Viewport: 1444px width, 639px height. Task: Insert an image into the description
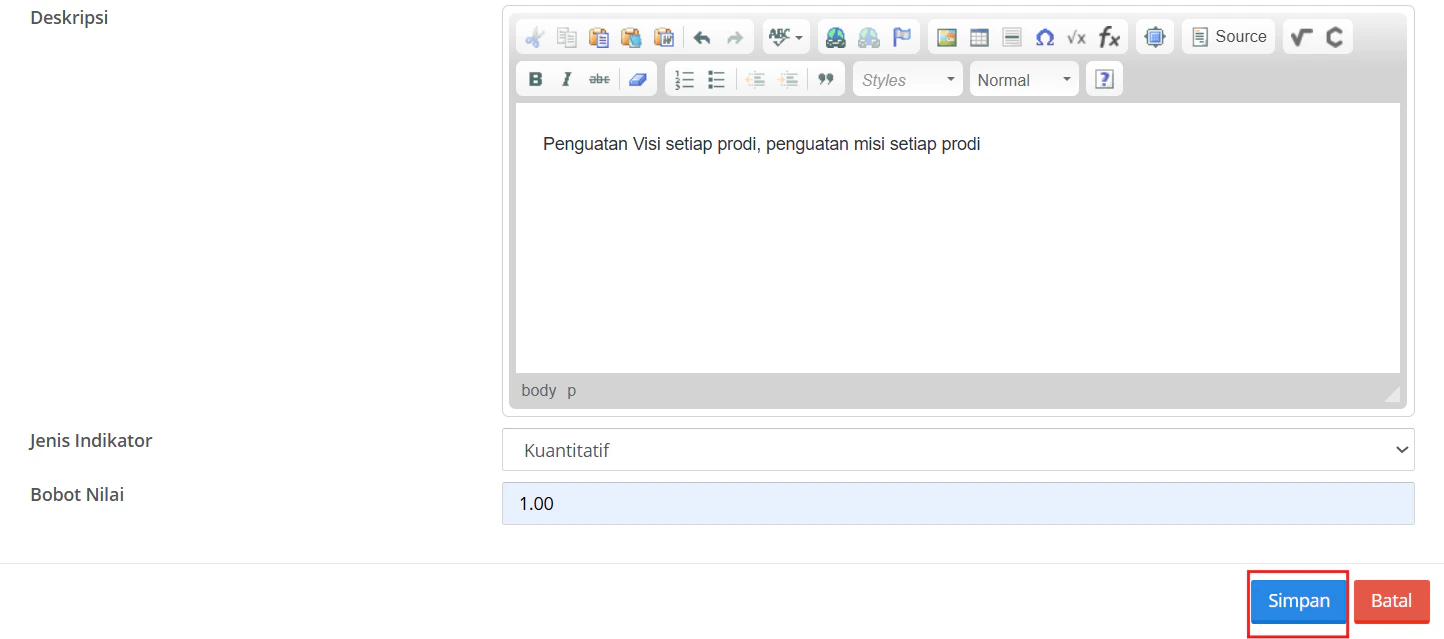[946, 36]
